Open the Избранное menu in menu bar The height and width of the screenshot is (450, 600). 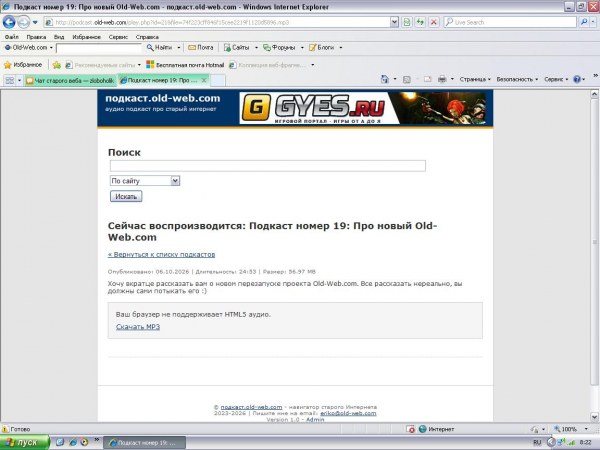(x=86, y=37)
